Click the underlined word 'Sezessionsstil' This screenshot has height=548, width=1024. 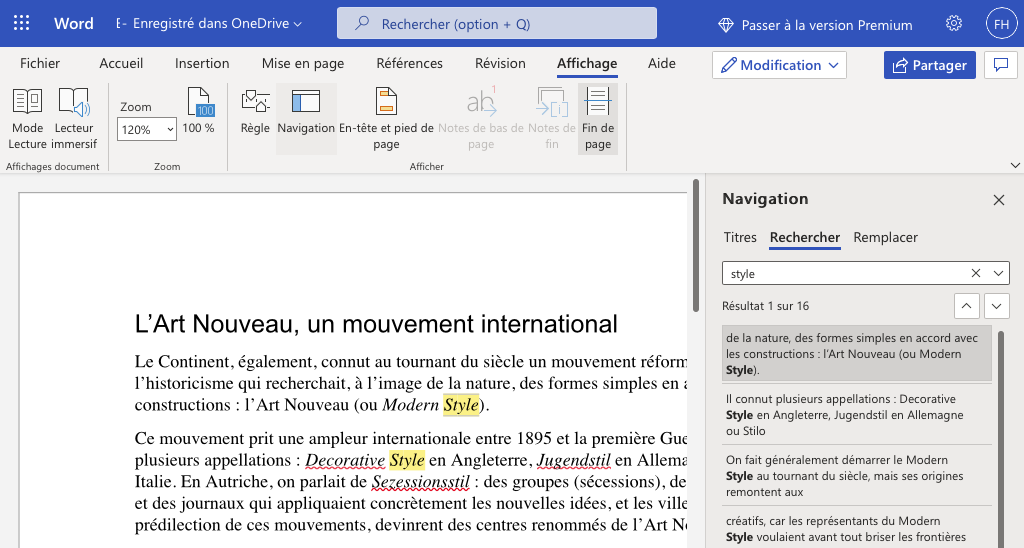(421, 482)
